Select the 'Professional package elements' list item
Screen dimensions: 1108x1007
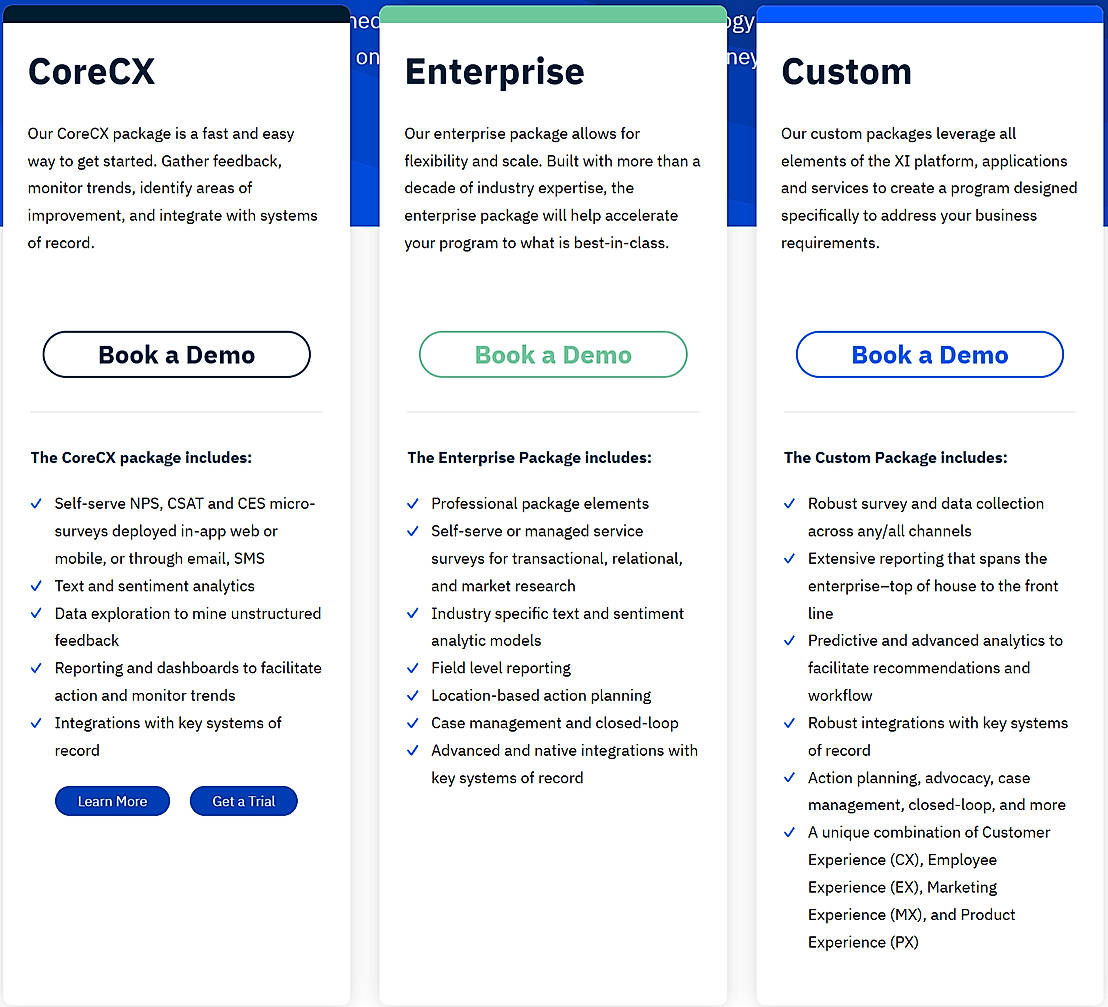pos(540,503)
